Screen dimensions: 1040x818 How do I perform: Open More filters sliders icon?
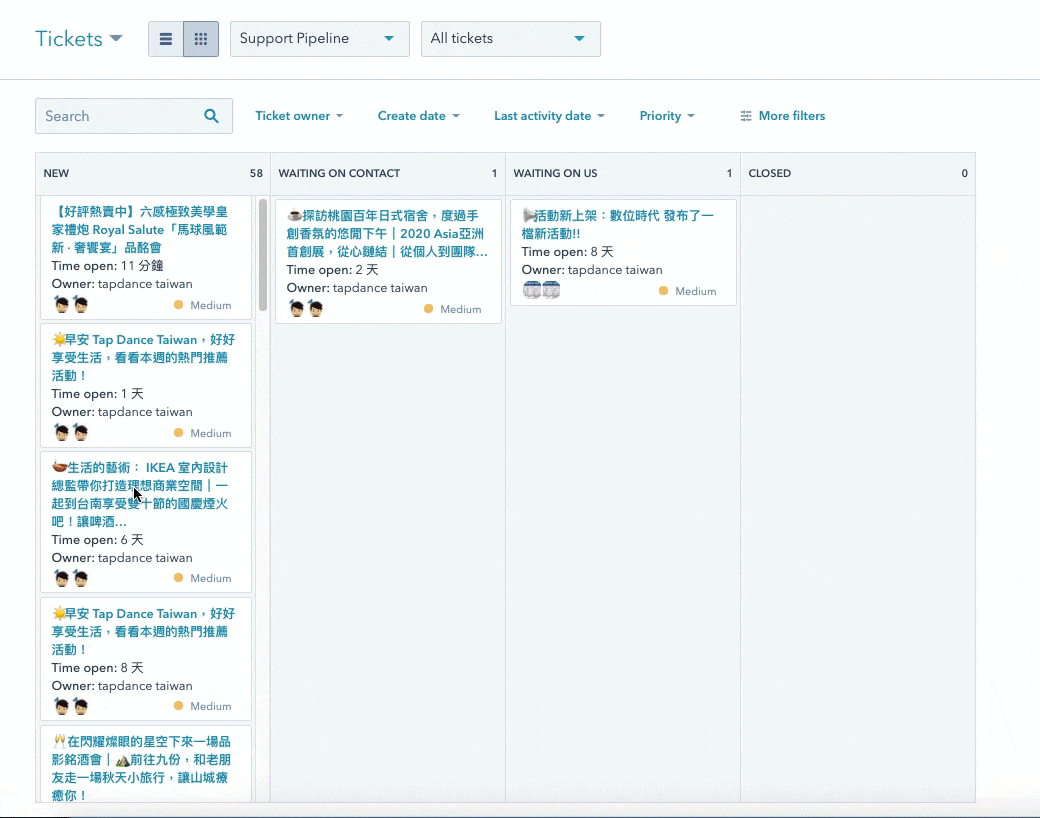(746, 116)
